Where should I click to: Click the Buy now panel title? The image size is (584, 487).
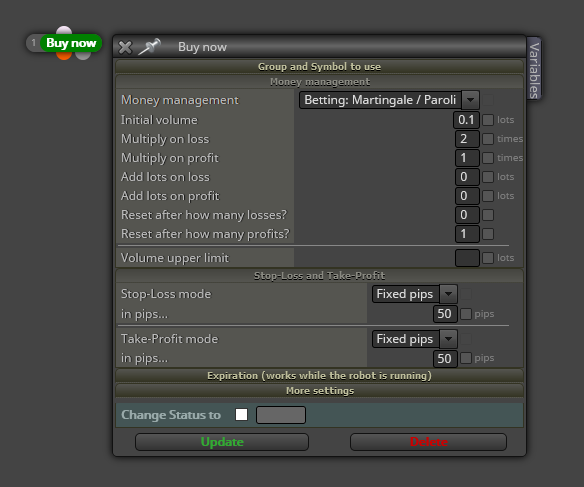(202, 47)
